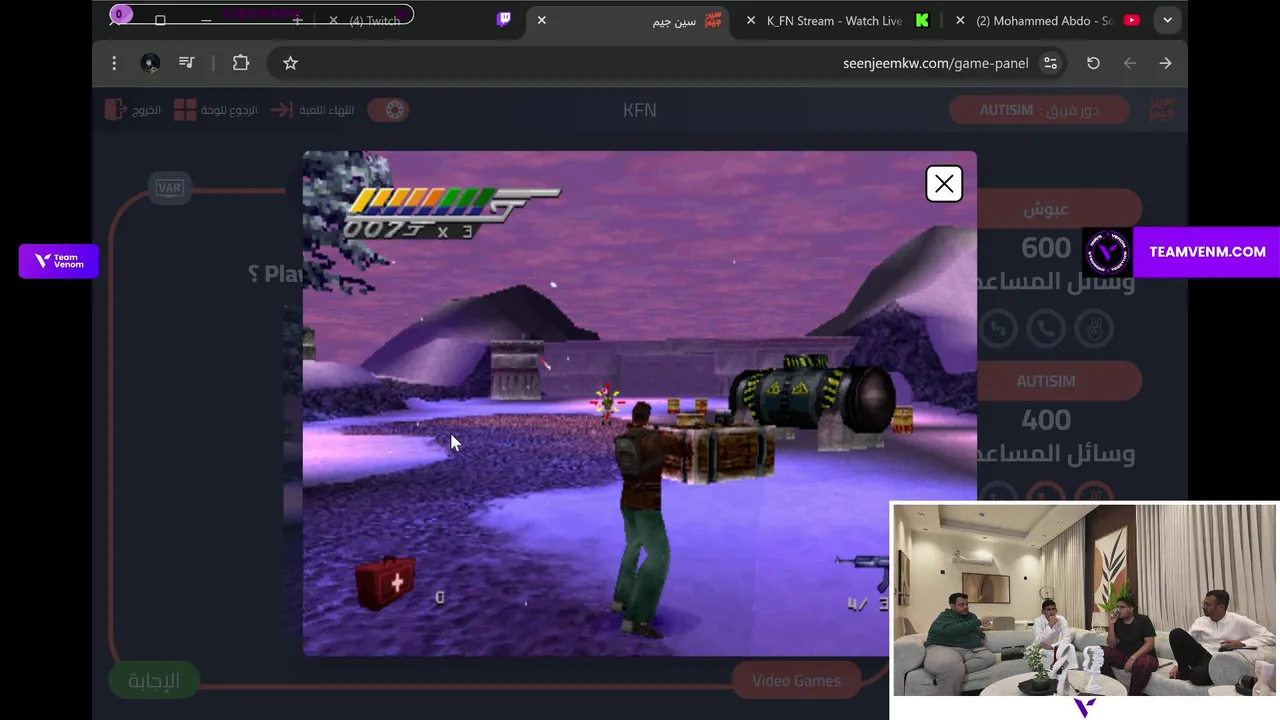Open the browser three-dot menu
The height and width of the screenshot is (720, 1280).
114,63
